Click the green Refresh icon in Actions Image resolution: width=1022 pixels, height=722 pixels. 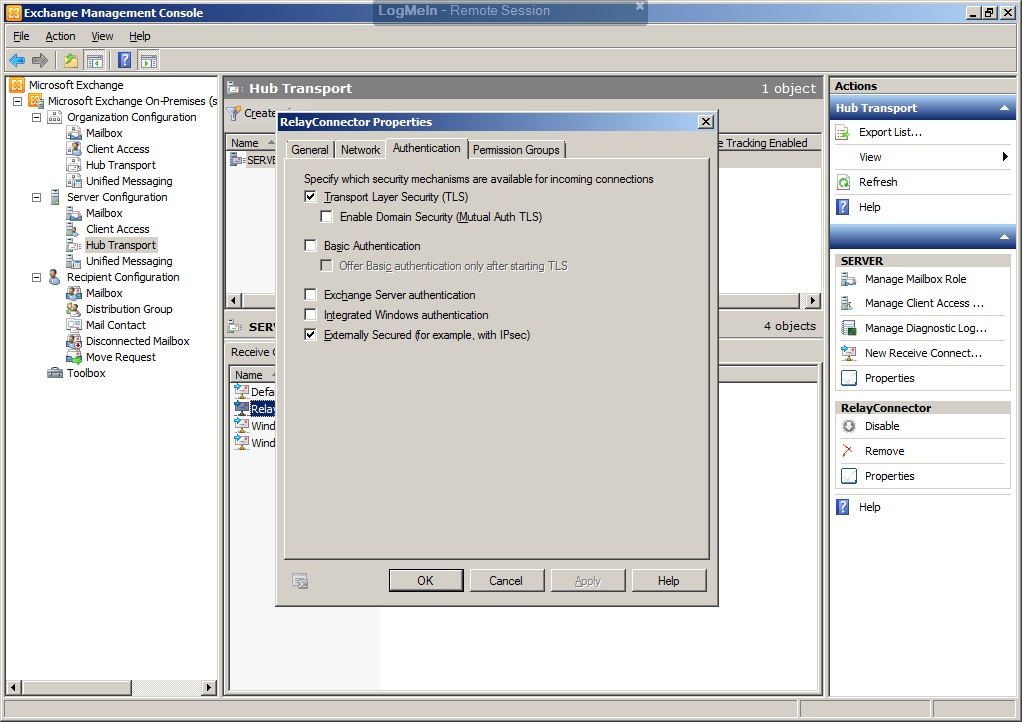843,182
